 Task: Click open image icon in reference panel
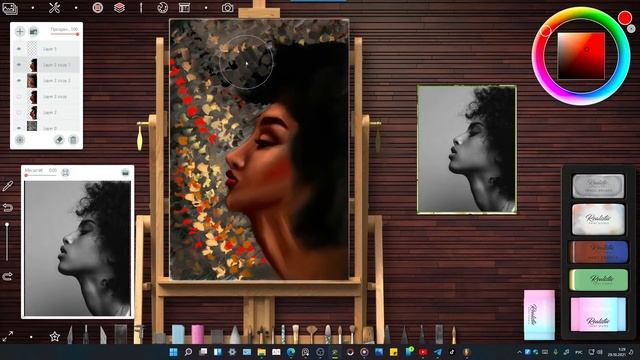click(125, 173)
